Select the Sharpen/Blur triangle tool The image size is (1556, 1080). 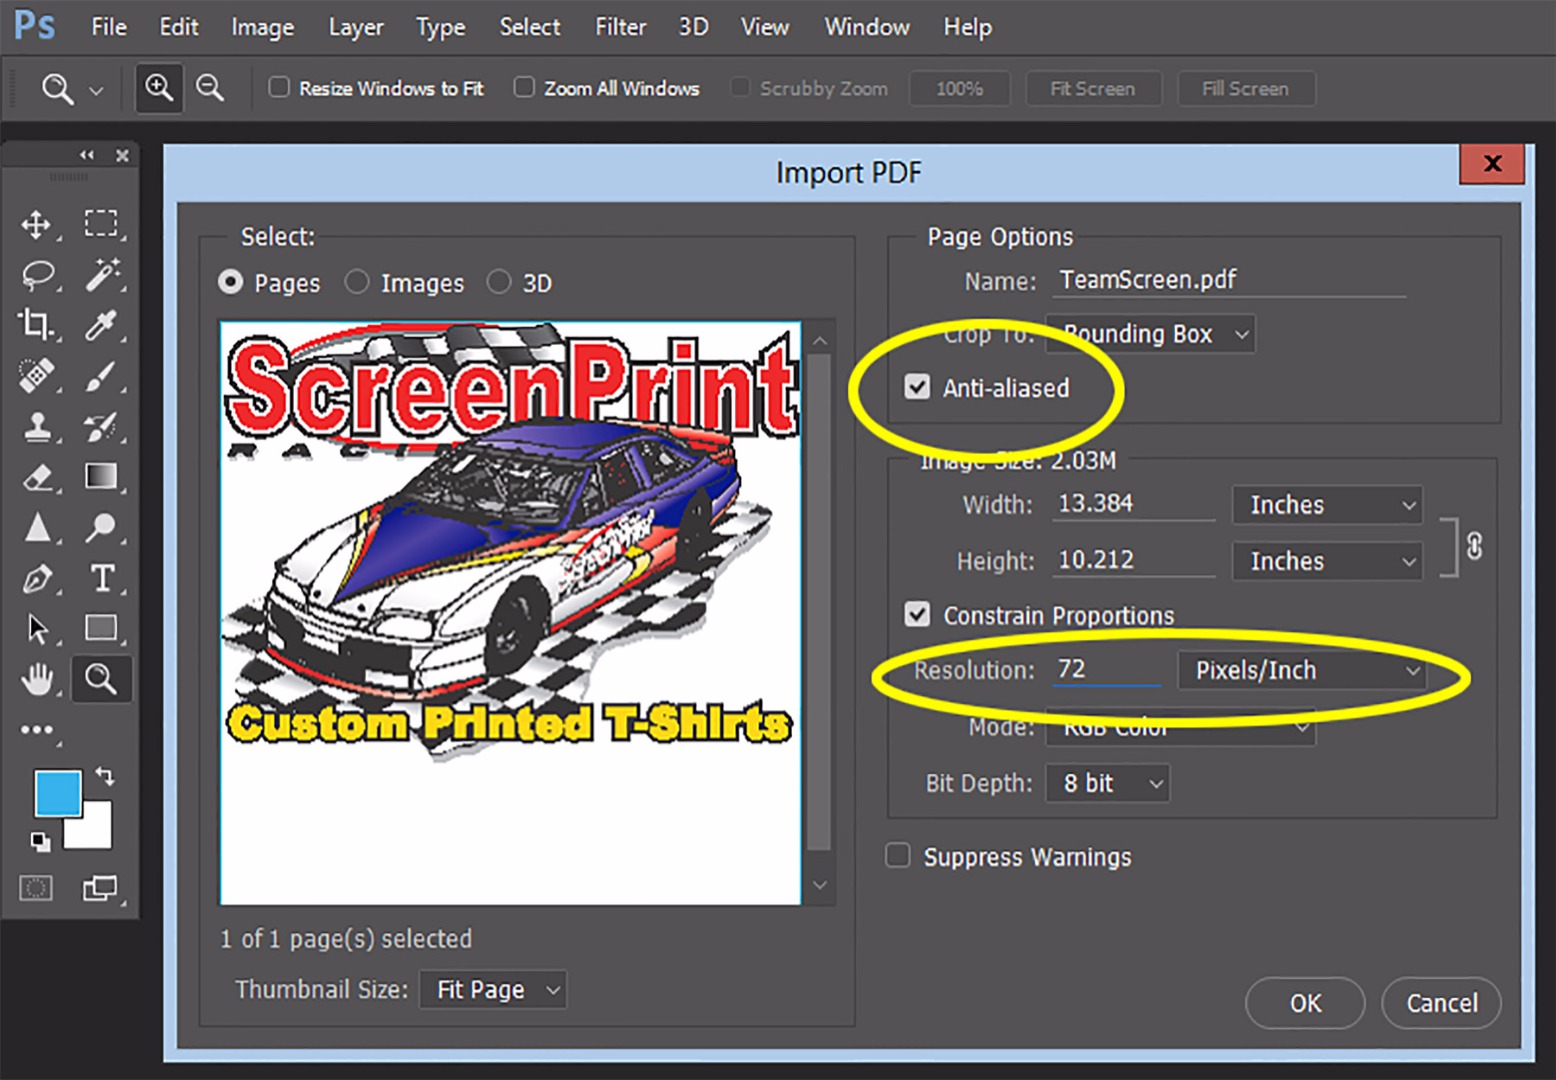(x=38, y=527)
